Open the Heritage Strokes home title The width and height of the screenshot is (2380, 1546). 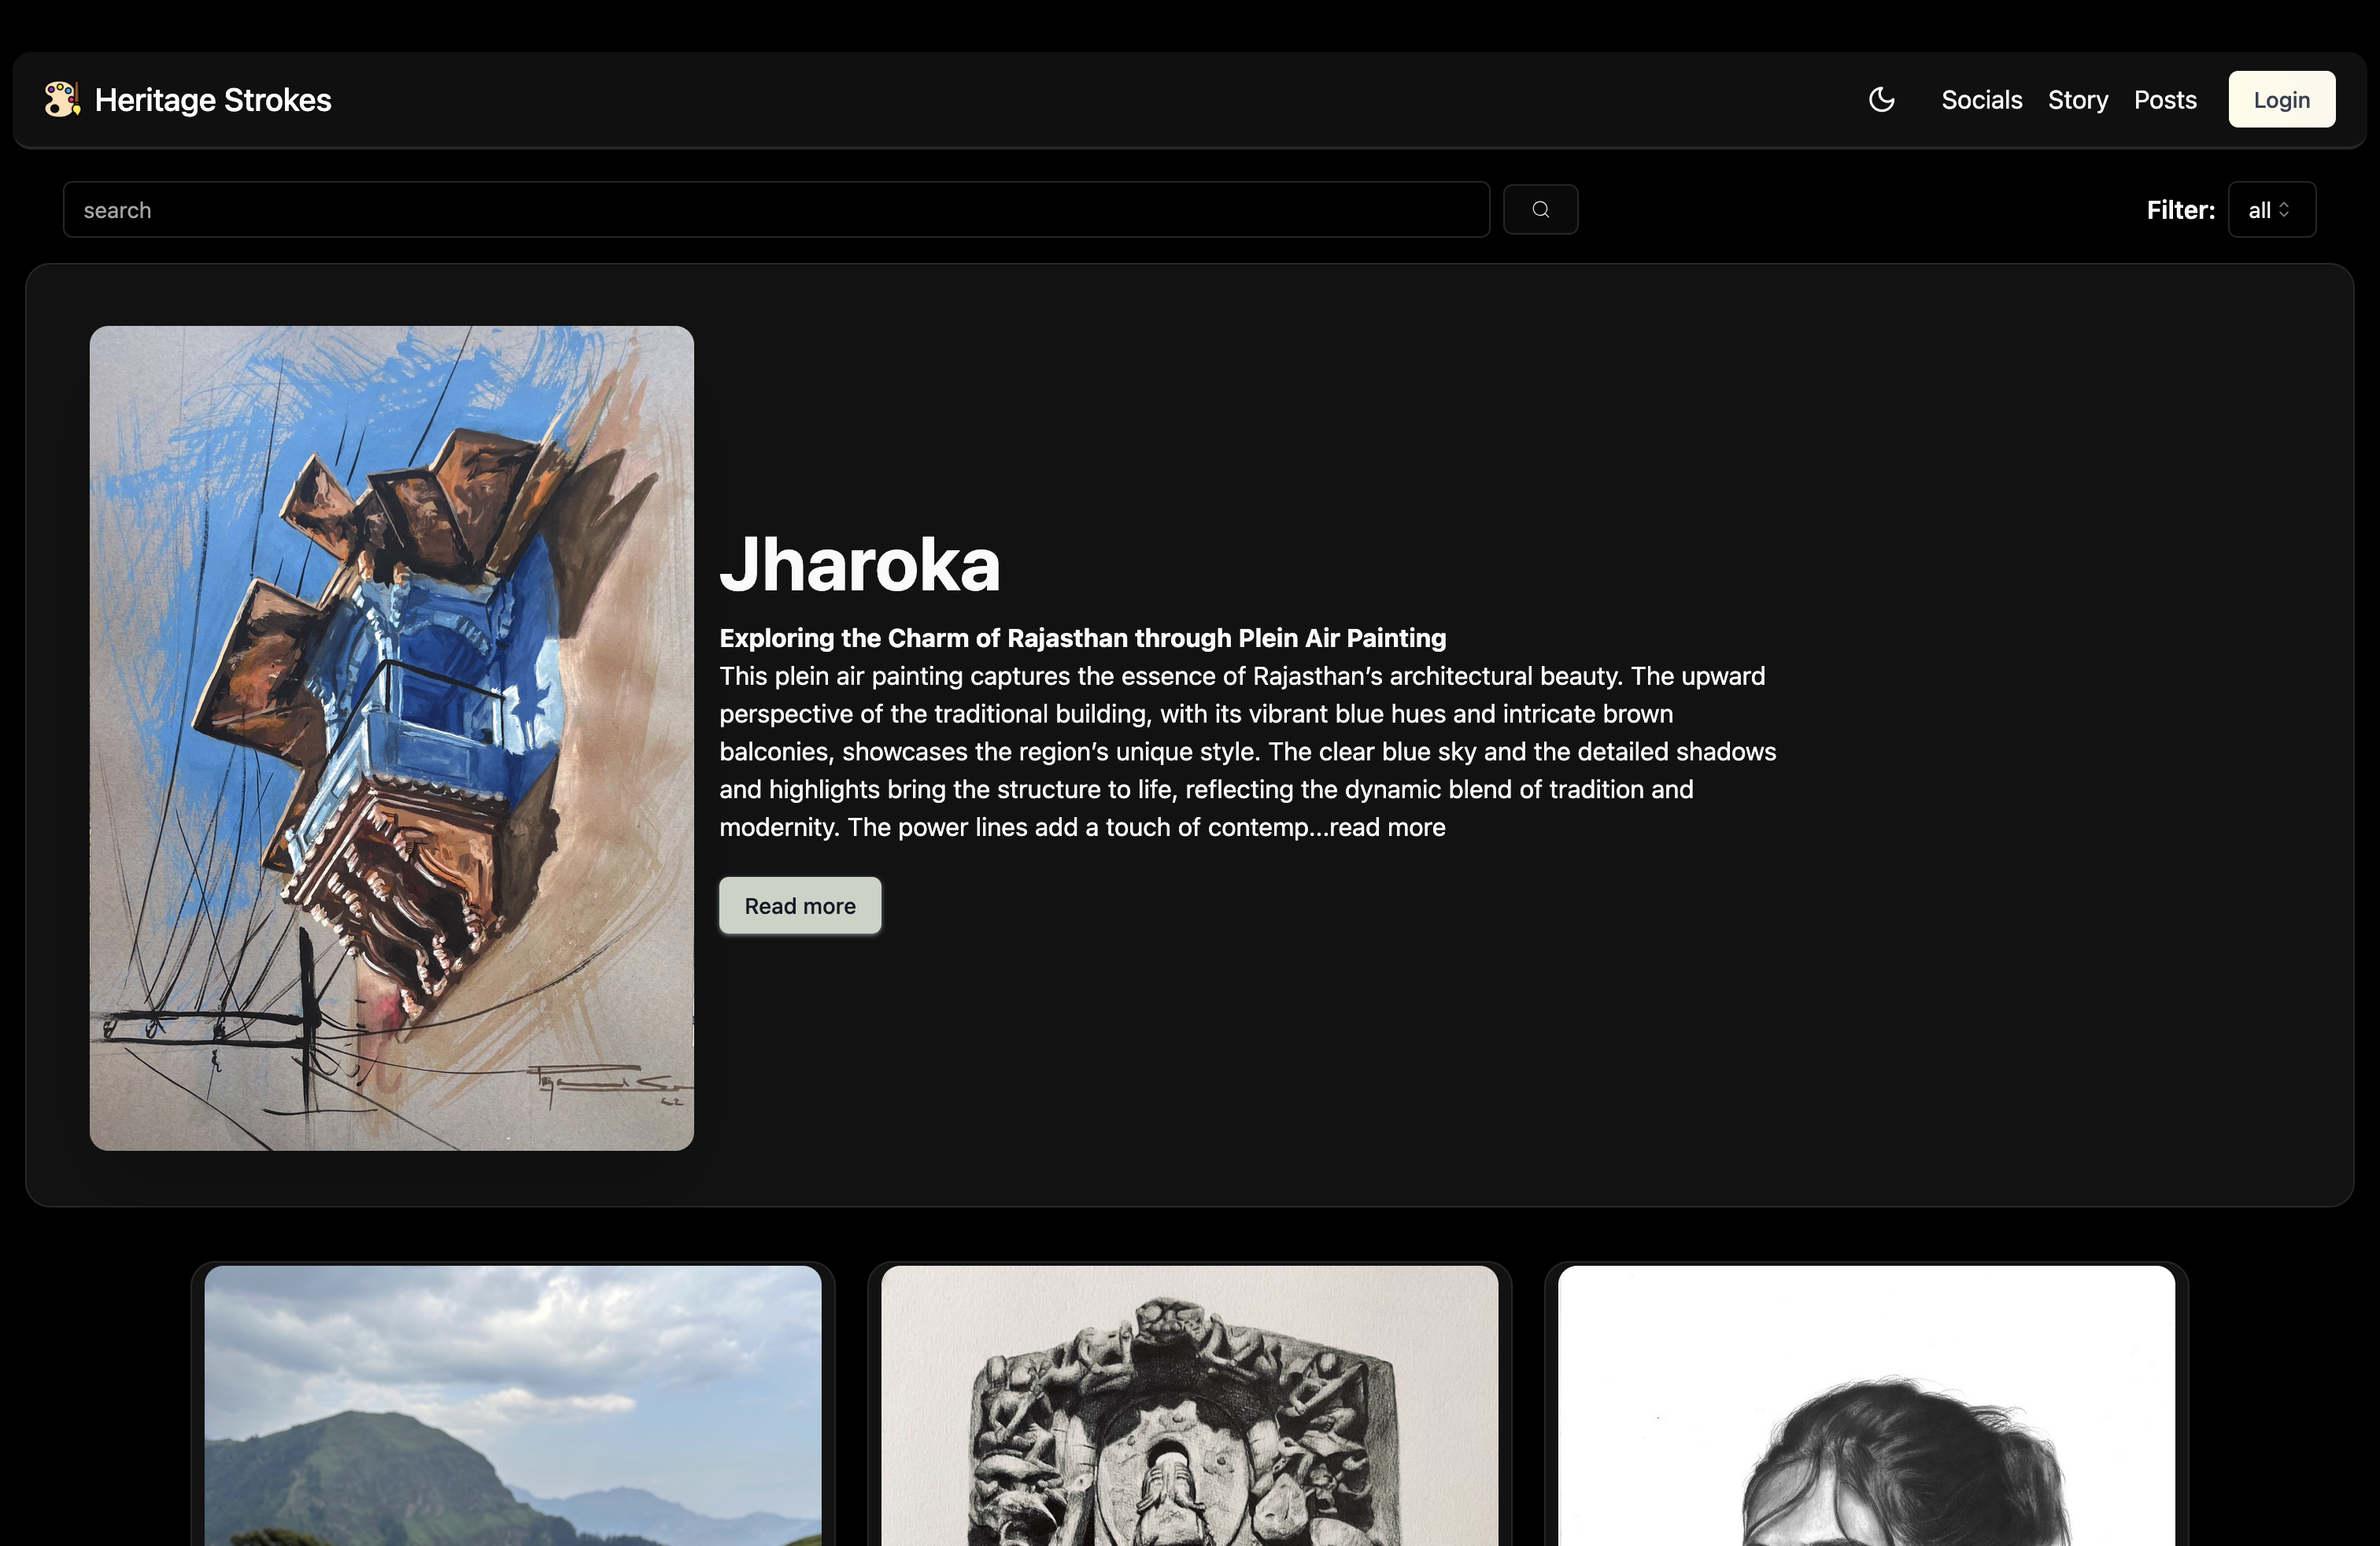point(213,100)
